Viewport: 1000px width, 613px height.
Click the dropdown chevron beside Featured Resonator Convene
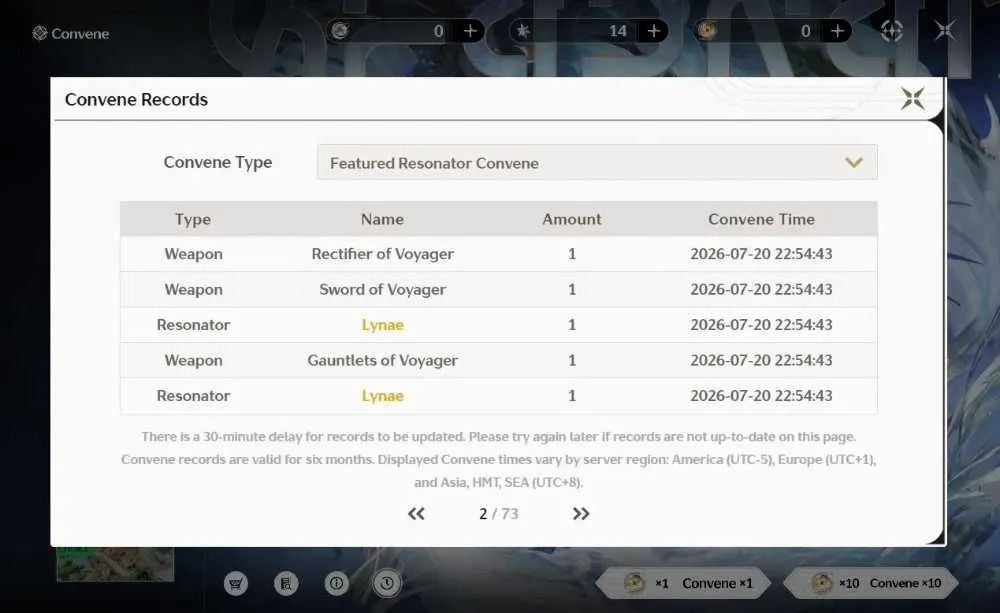pos(853,163)
